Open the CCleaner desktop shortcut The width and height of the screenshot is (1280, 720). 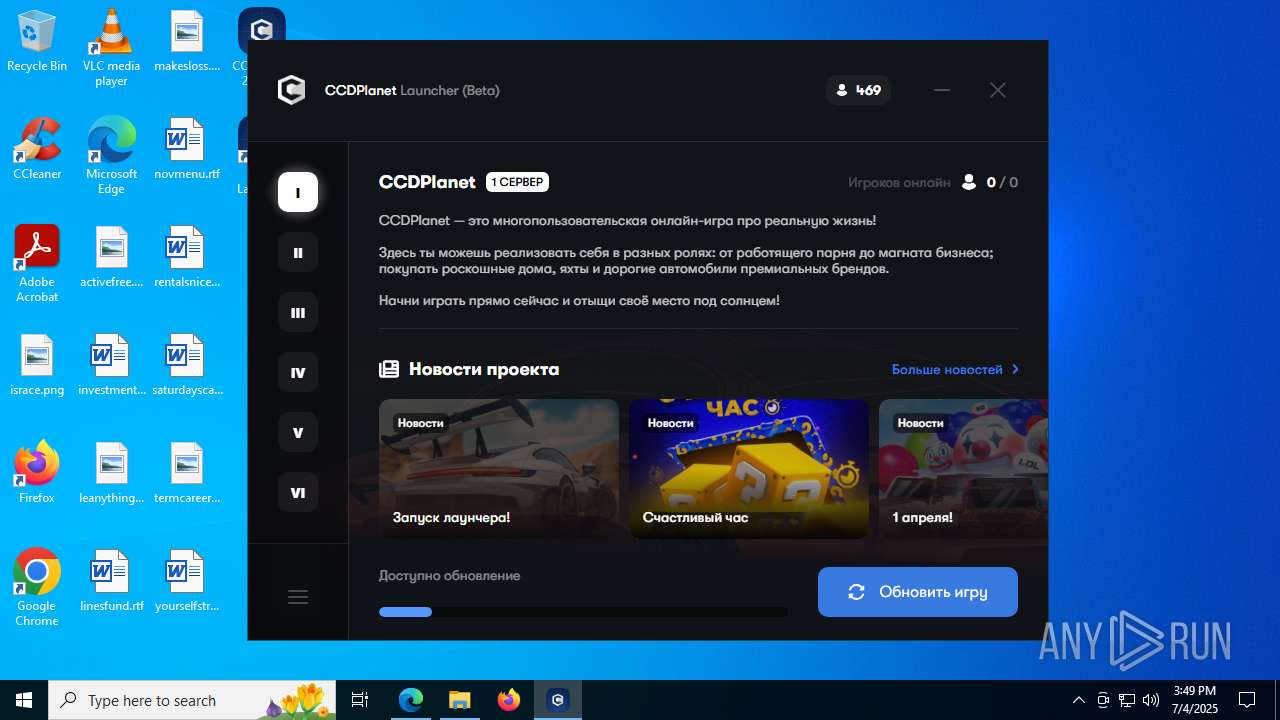(37, 149)
